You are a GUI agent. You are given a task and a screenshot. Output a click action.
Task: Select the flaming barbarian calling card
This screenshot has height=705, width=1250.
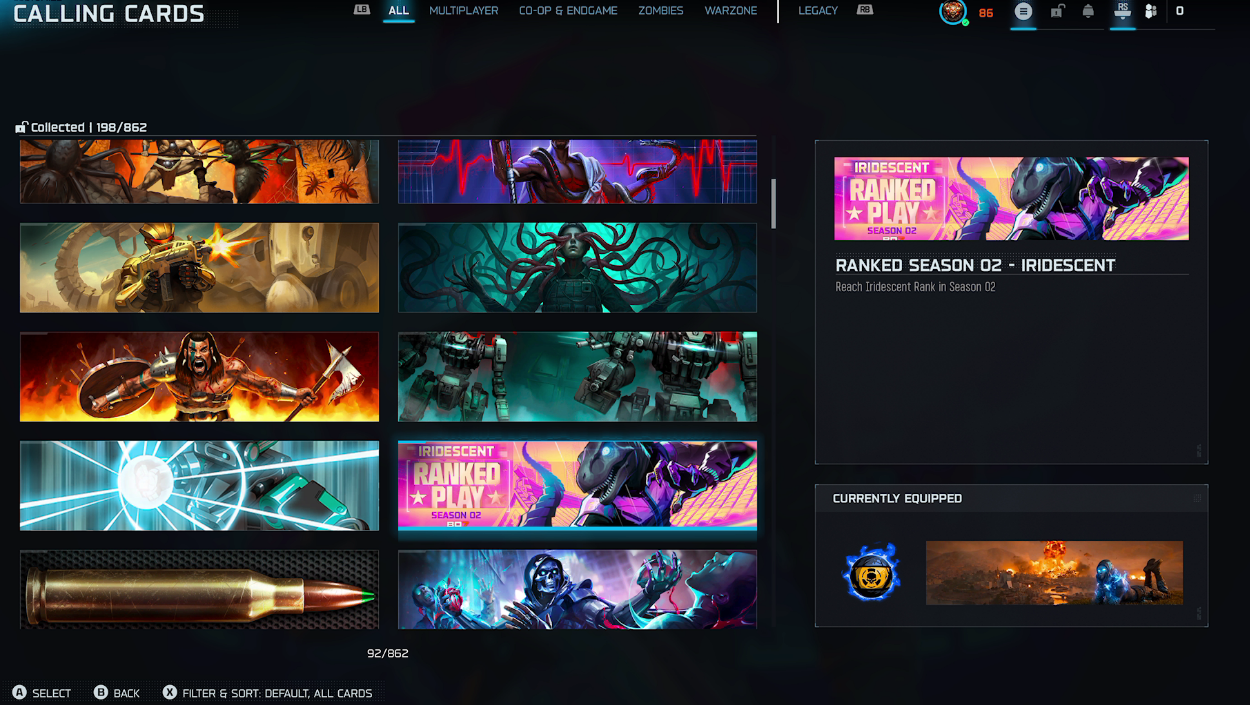[199, 376]
